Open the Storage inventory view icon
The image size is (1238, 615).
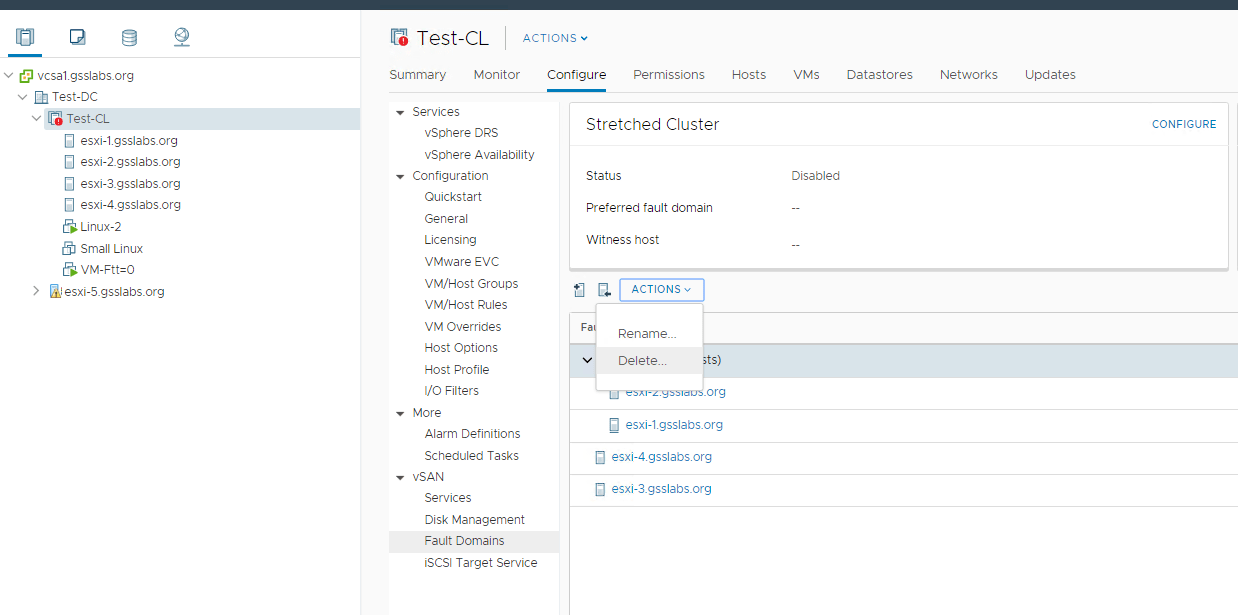click(129, 38)
